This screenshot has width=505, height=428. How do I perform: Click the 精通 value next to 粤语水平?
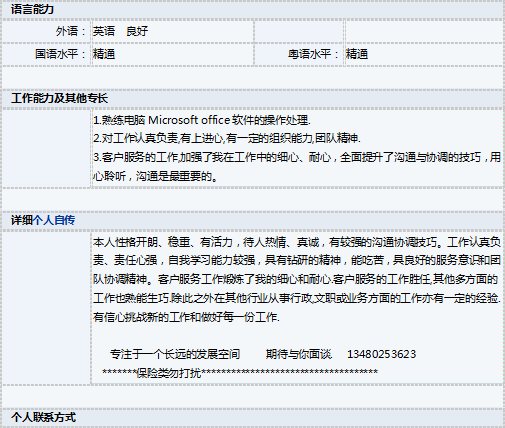pyautogui.click(x=357, y=54)
